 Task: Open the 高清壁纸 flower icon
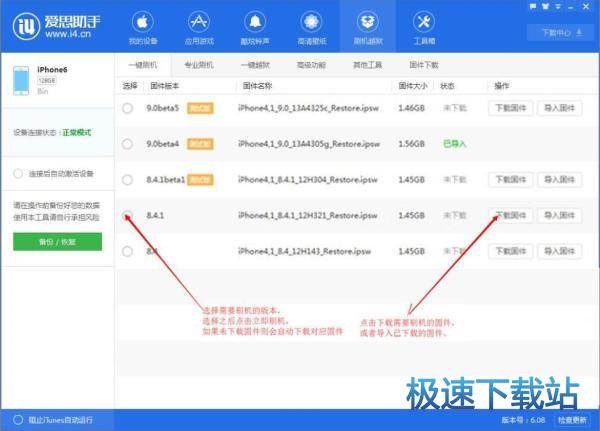(311, 22)
